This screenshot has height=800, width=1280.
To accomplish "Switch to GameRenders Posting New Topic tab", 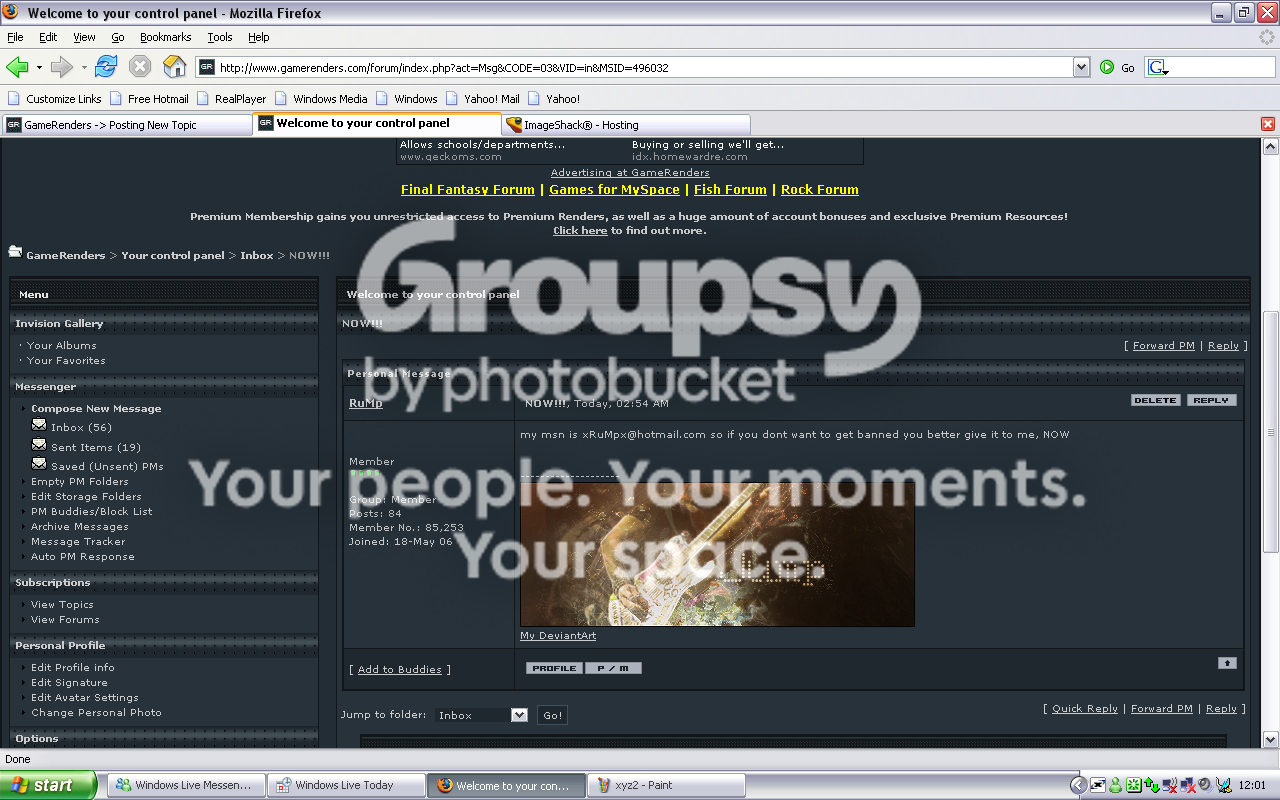I will click(x=127, y=125).
